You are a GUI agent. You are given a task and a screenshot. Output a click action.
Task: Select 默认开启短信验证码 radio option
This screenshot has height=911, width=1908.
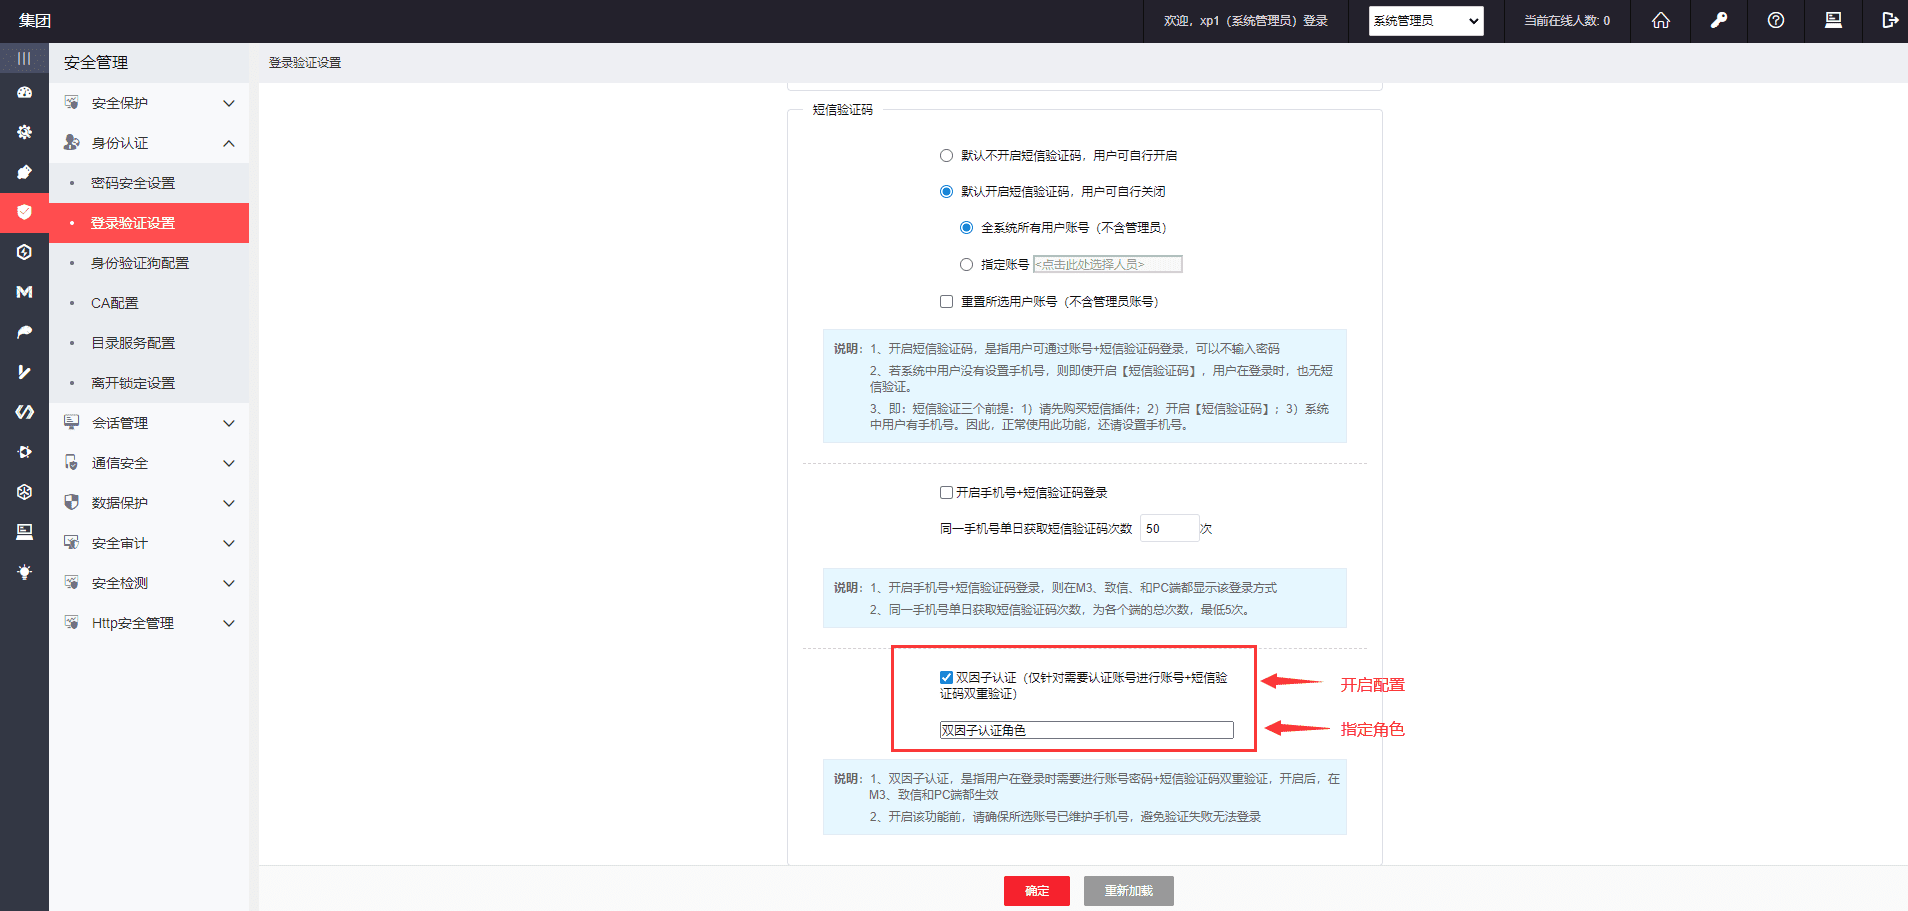(946, 191)
